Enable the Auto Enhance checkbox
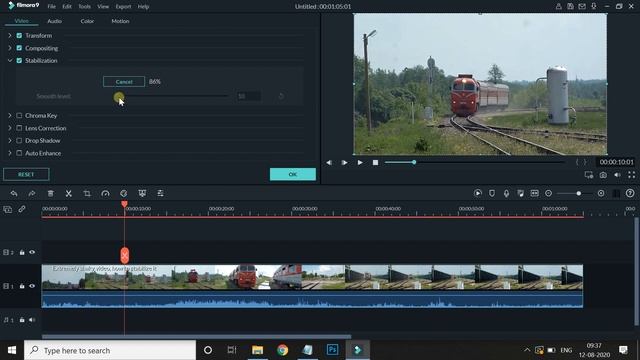640x360 pixels. (19, 153)
